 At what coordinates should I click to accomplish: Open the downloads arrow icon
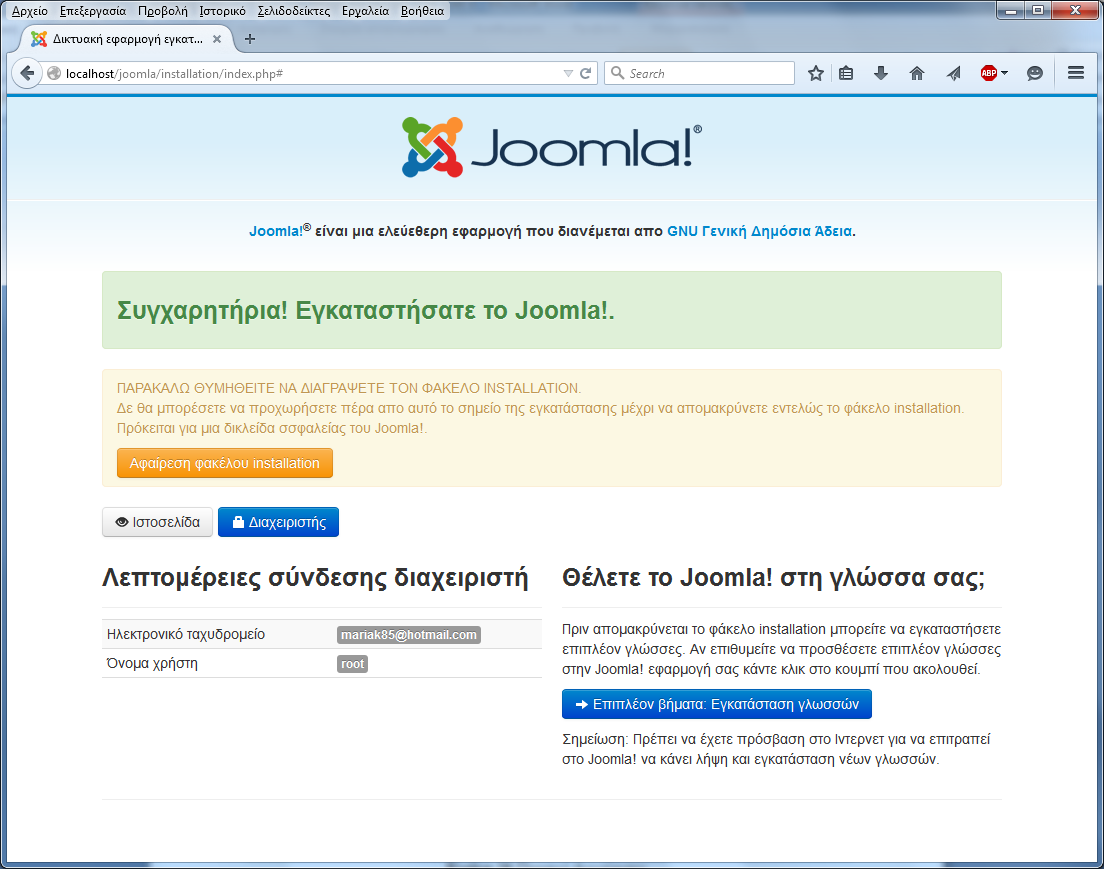[x=881, y=73]
